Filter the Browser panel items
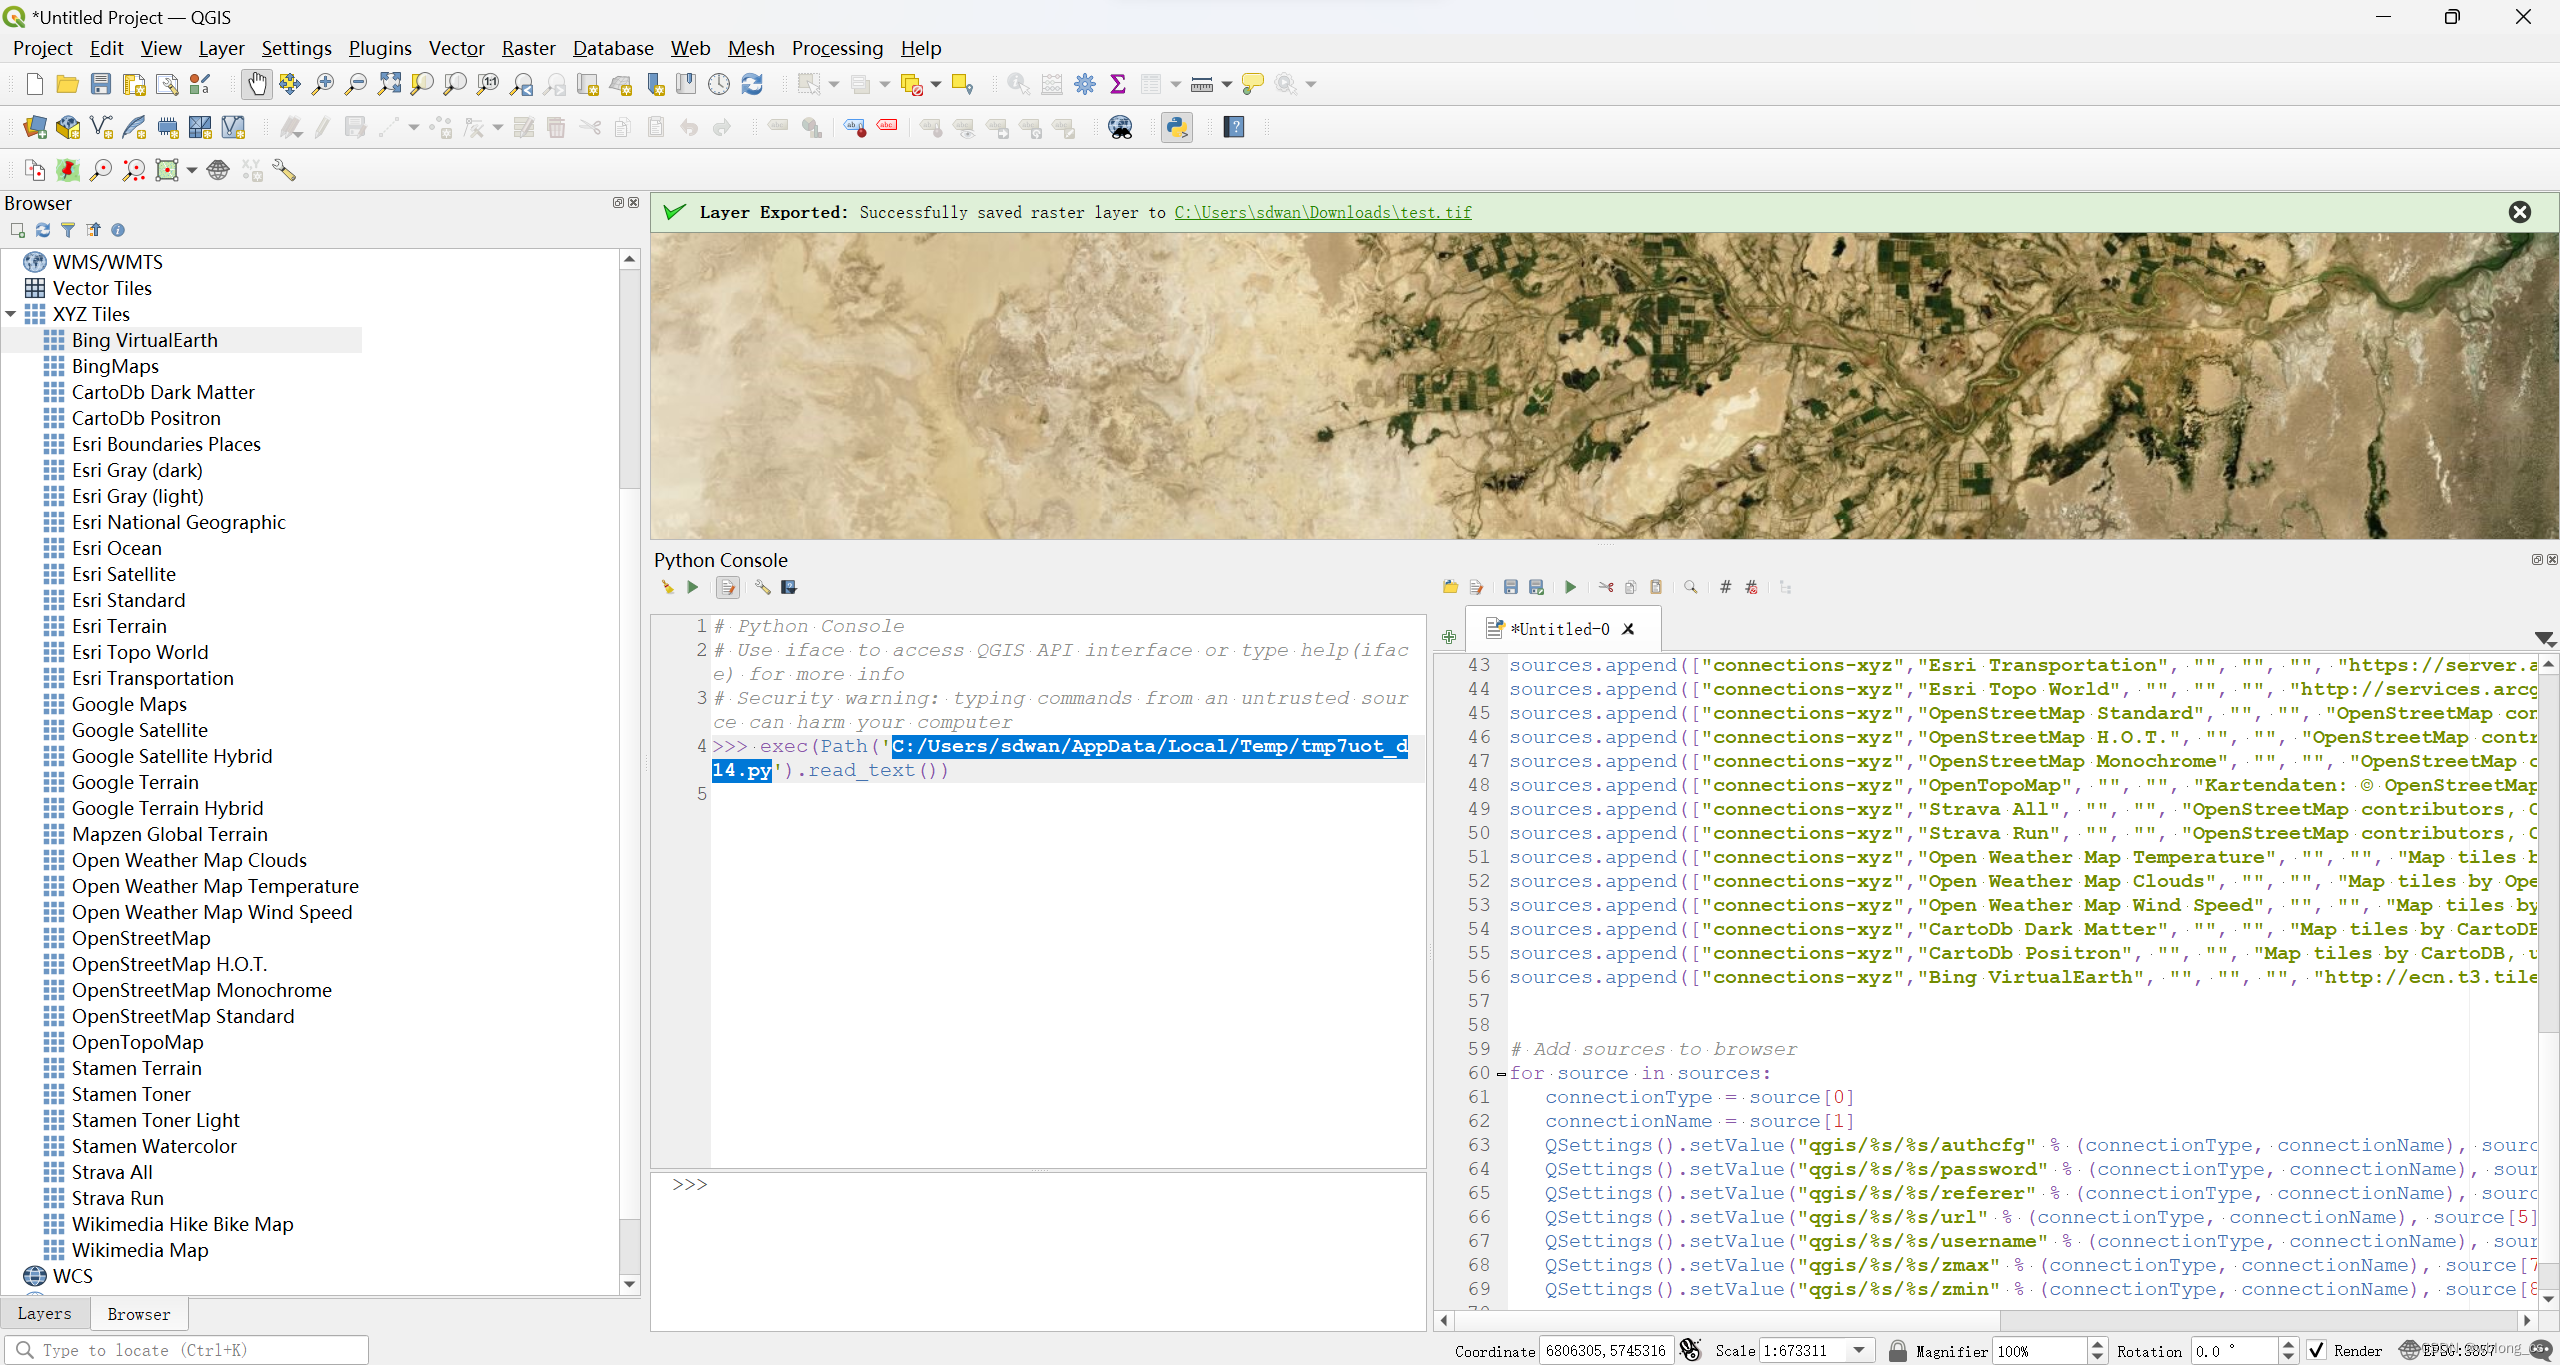 tap(68, 230)
